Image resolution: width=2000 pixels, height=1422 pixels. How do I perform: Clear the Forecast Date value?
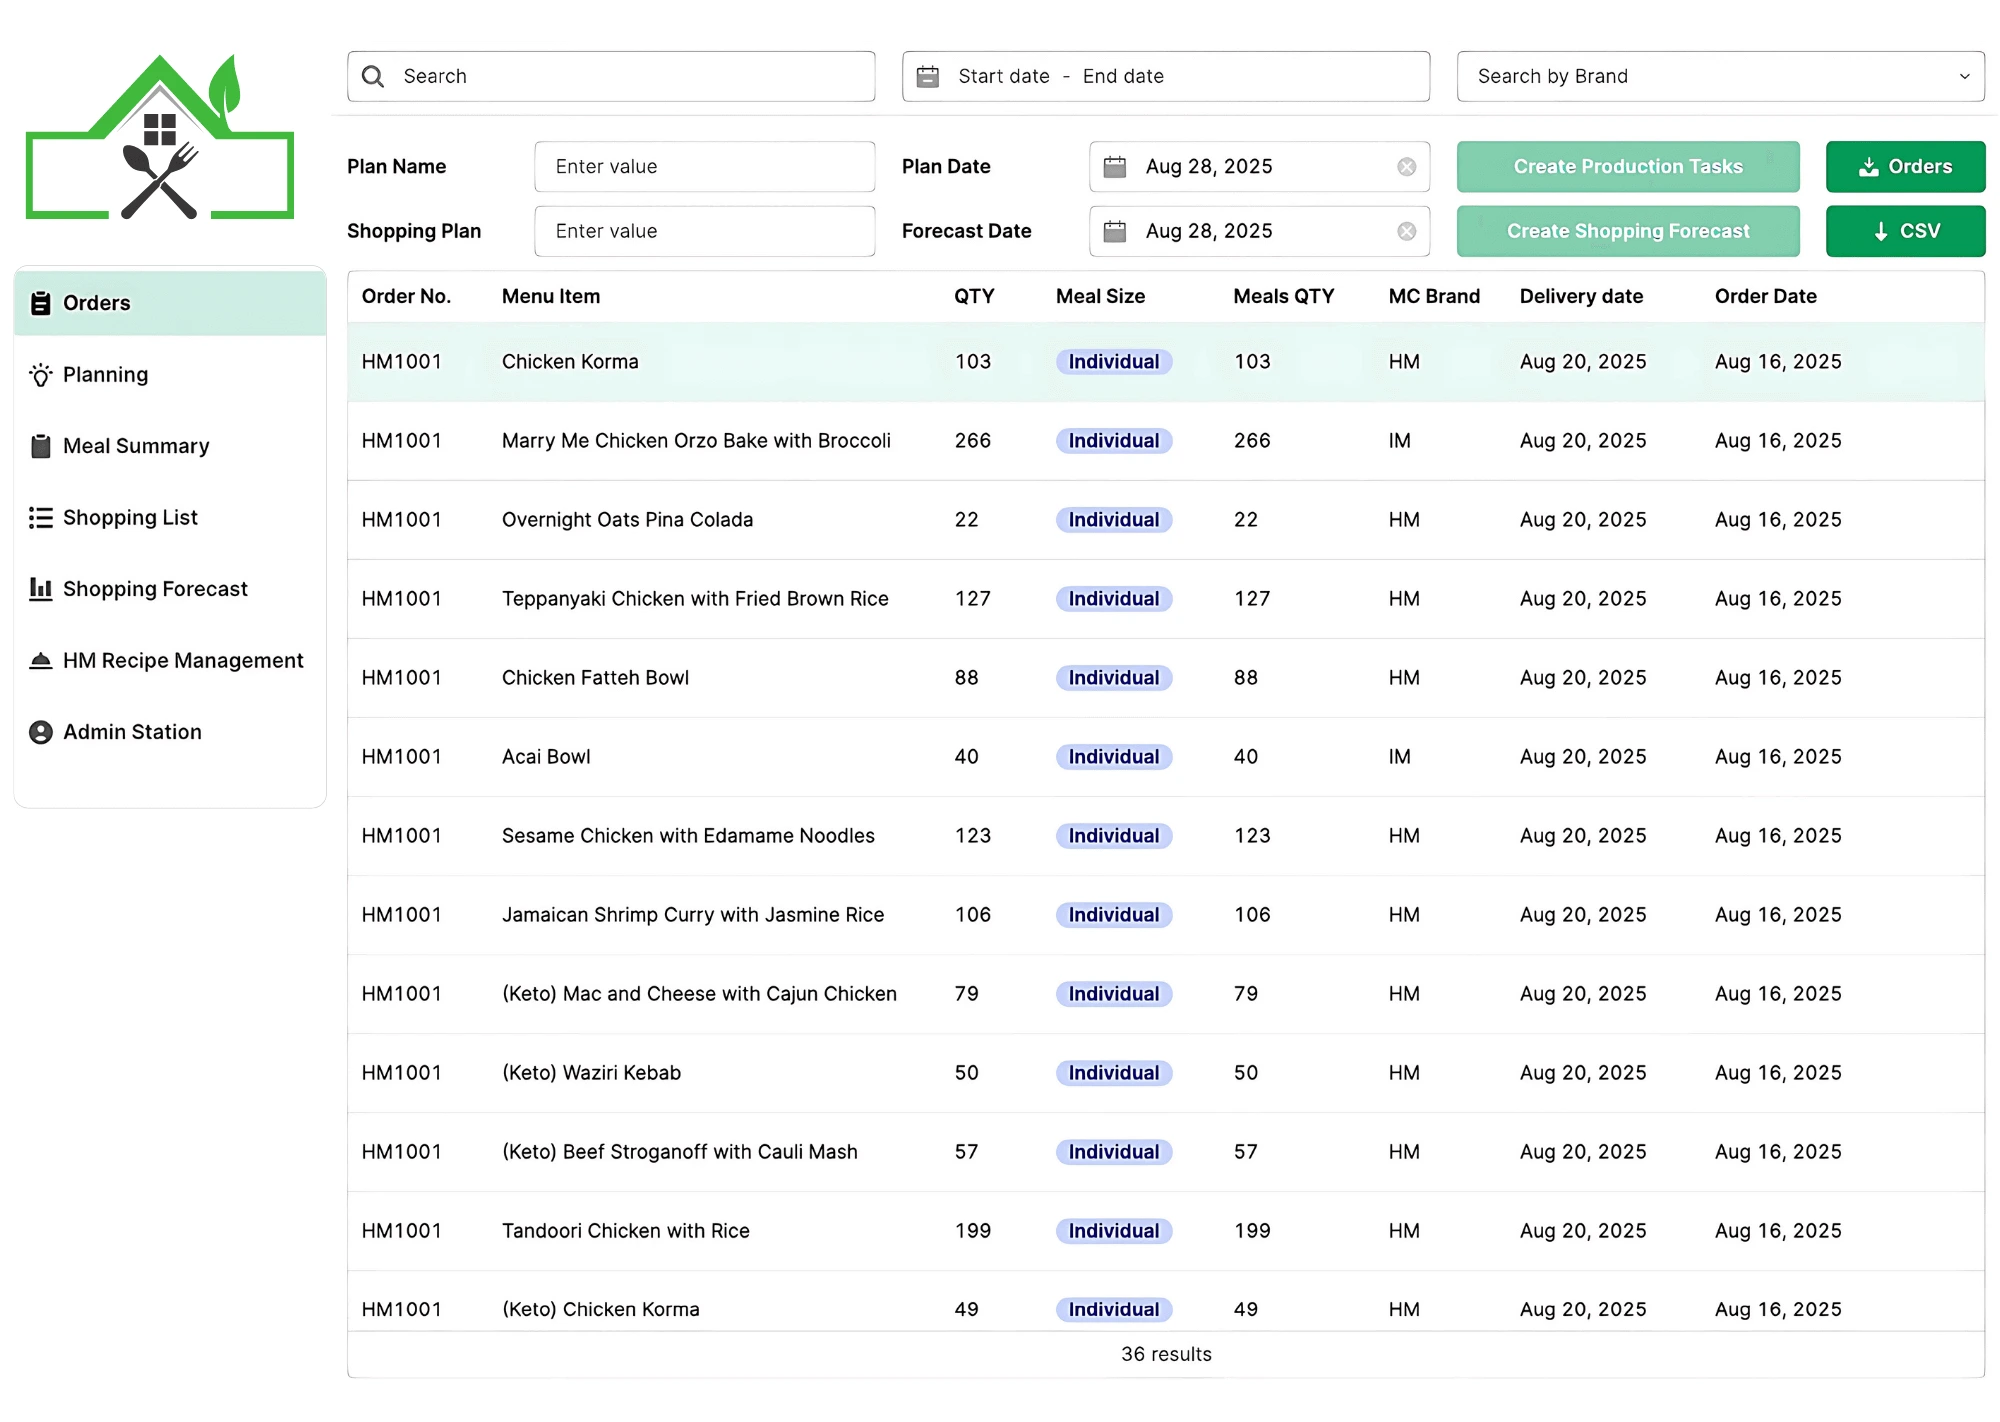click(1406, 231)
